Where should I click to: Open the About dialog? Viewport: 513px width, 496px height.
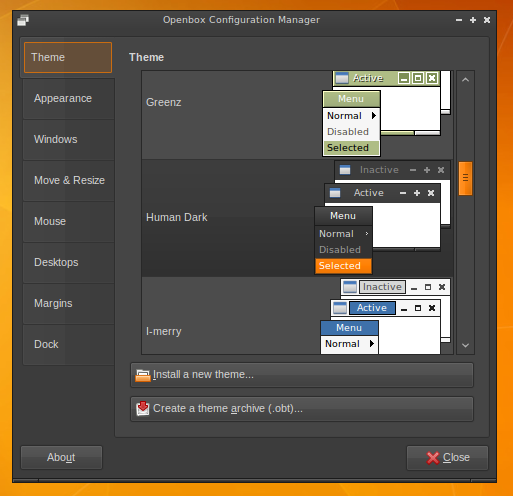click(x=61, y=458)
